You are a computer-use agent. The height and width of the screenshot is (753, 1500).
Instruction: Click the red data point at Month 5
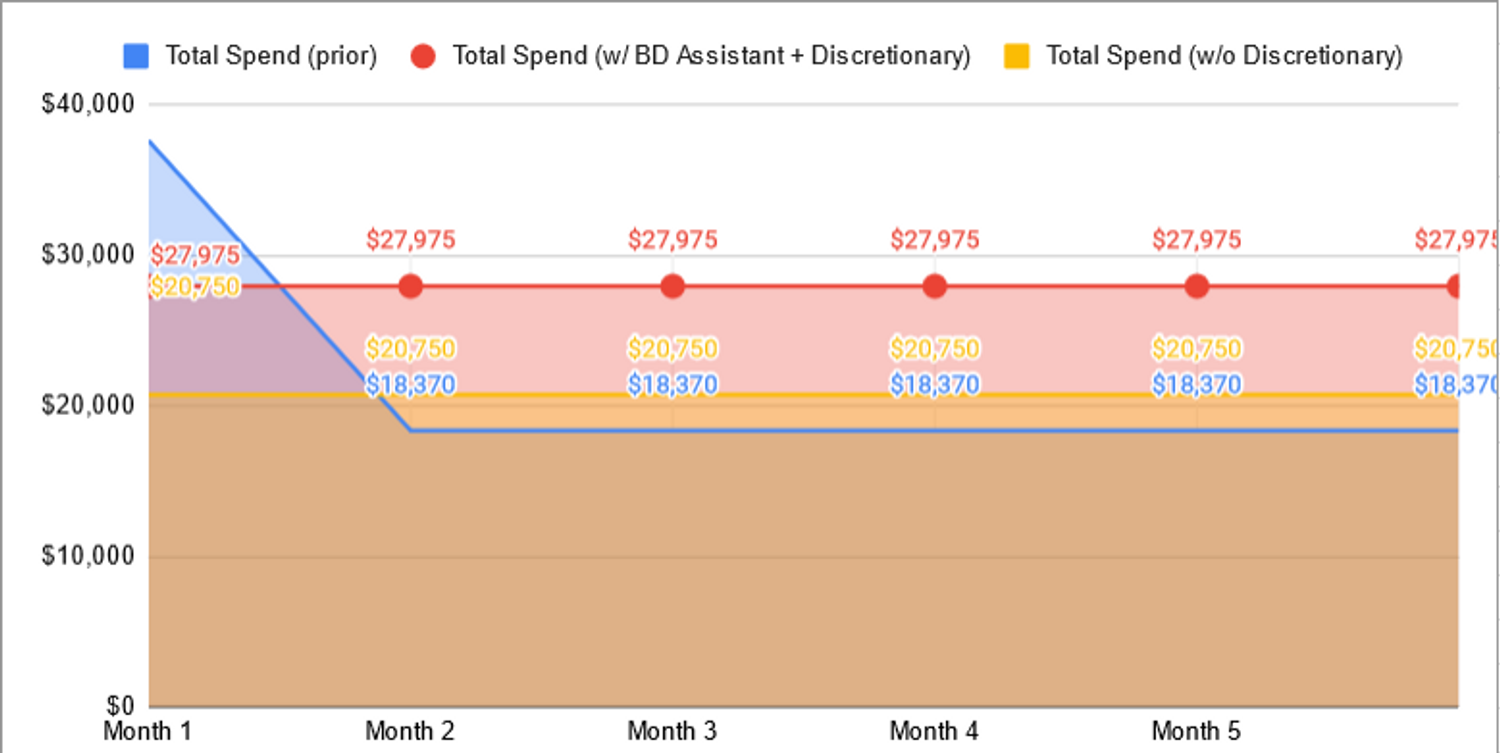click(x=1197, y=286)
